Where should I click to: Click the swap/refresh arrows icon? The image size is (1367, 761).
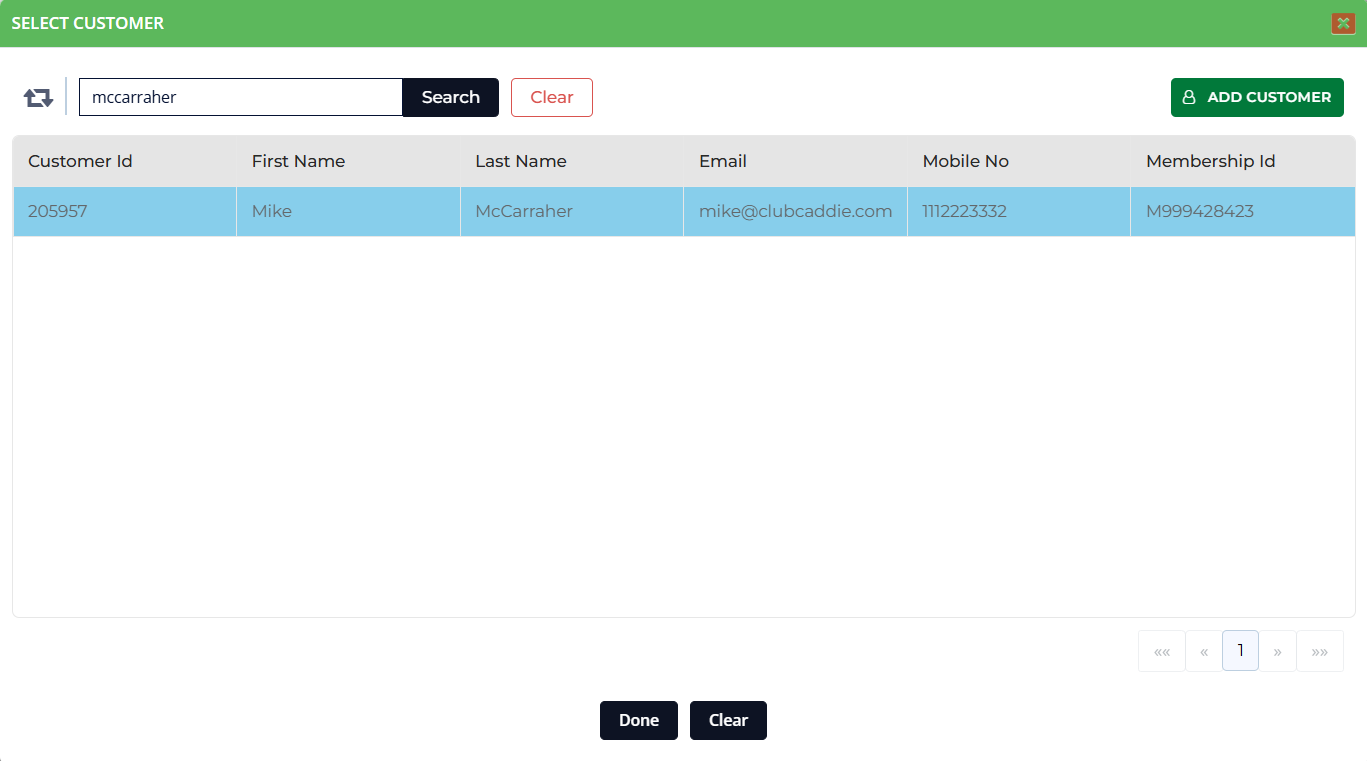click(38, 97)
